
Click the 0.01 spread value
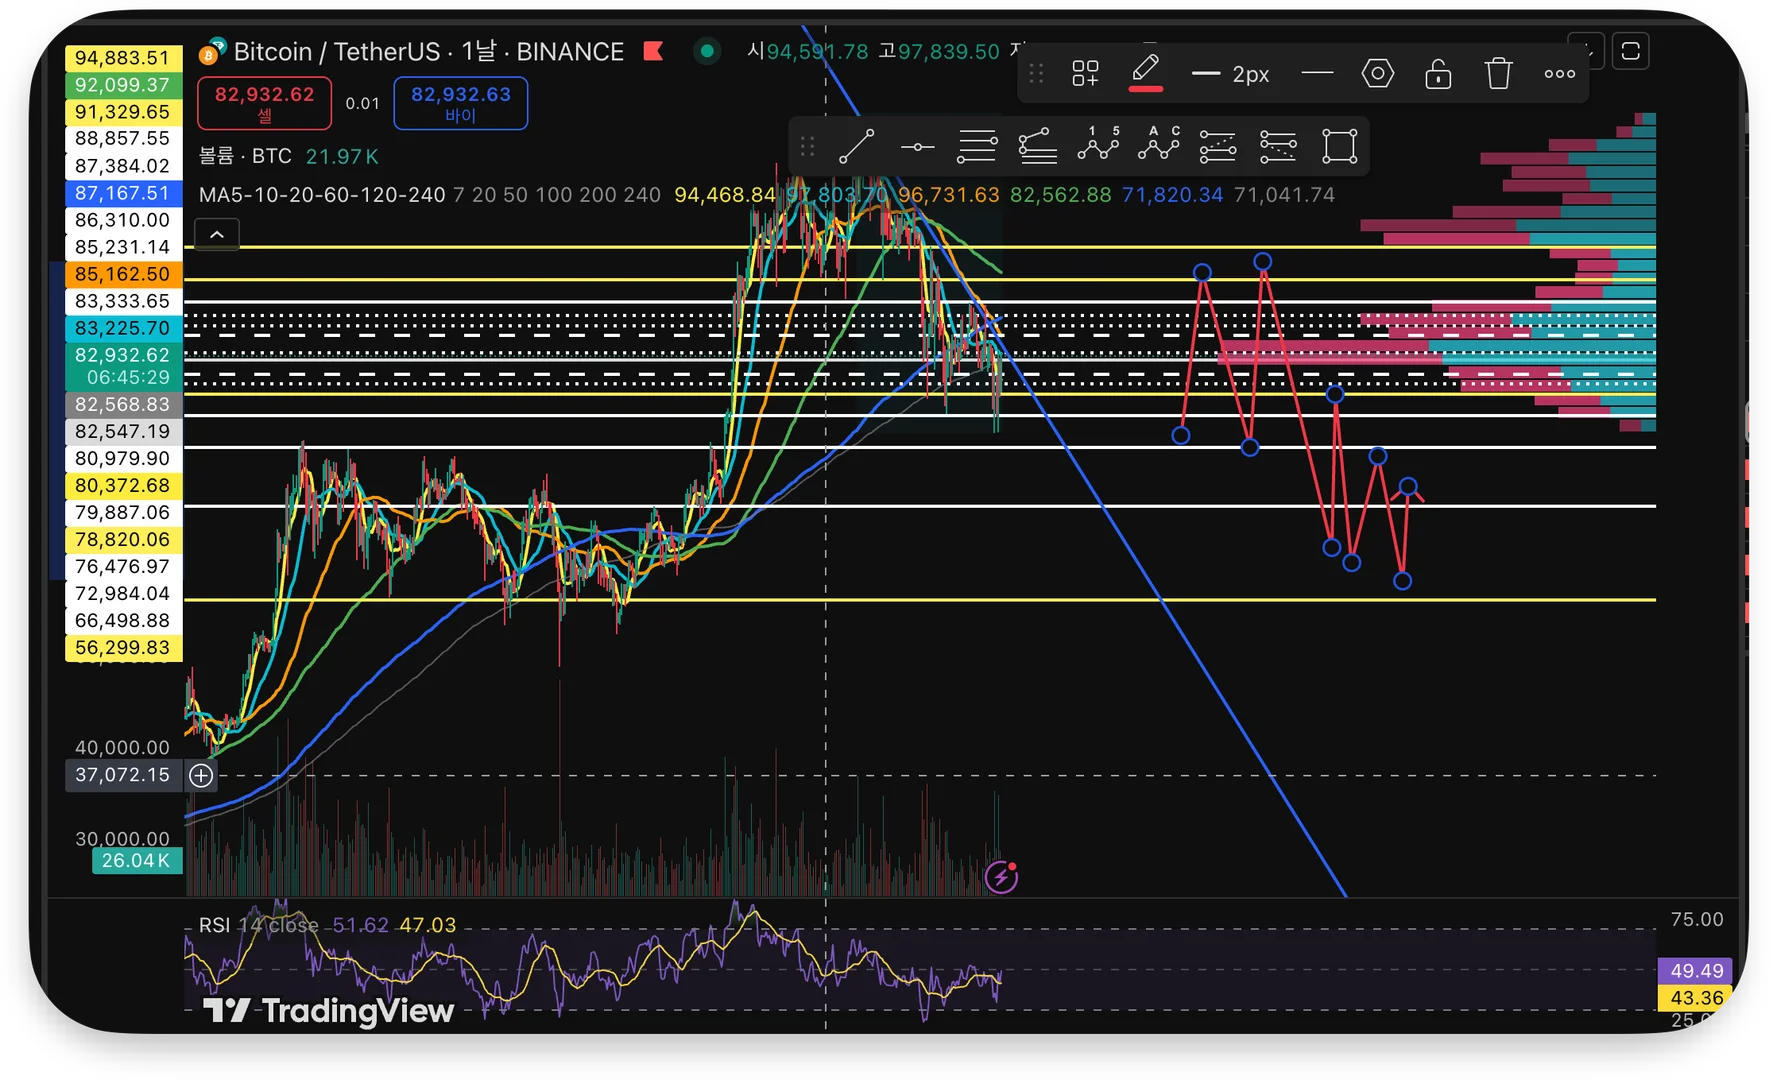pos(363,103)
